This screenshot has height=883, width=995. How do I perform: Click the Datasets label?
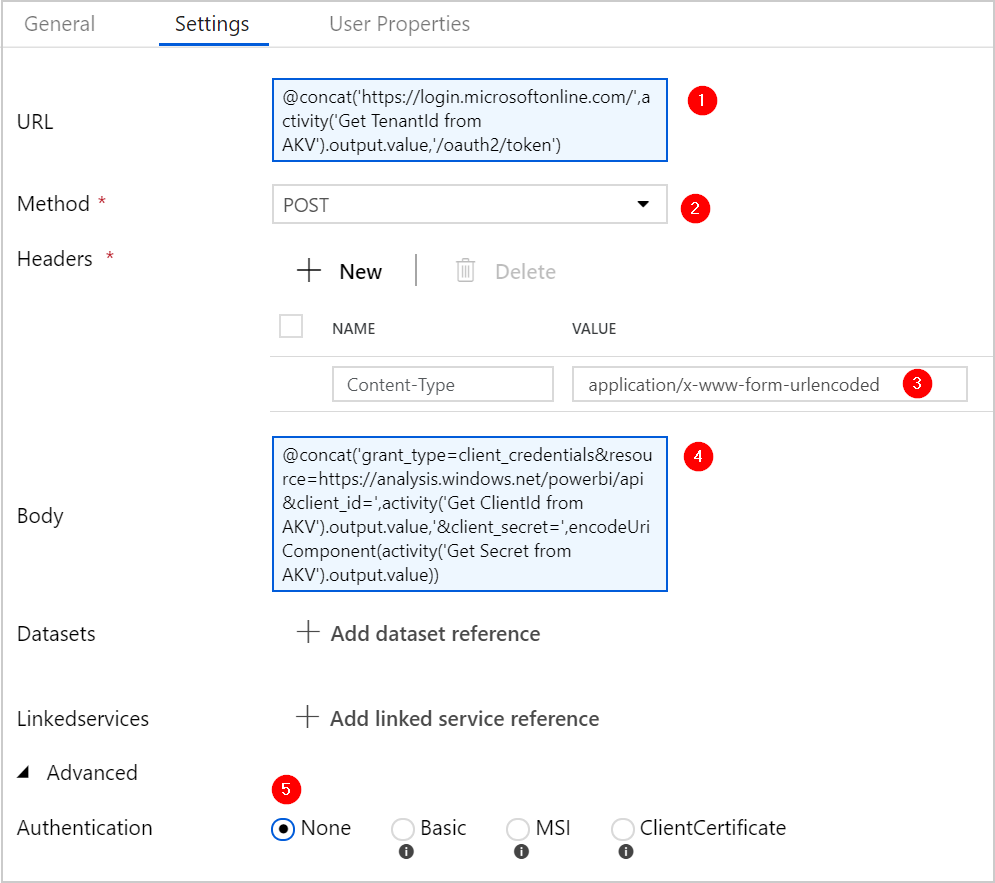pyautogui.click(x=56, y=634)
